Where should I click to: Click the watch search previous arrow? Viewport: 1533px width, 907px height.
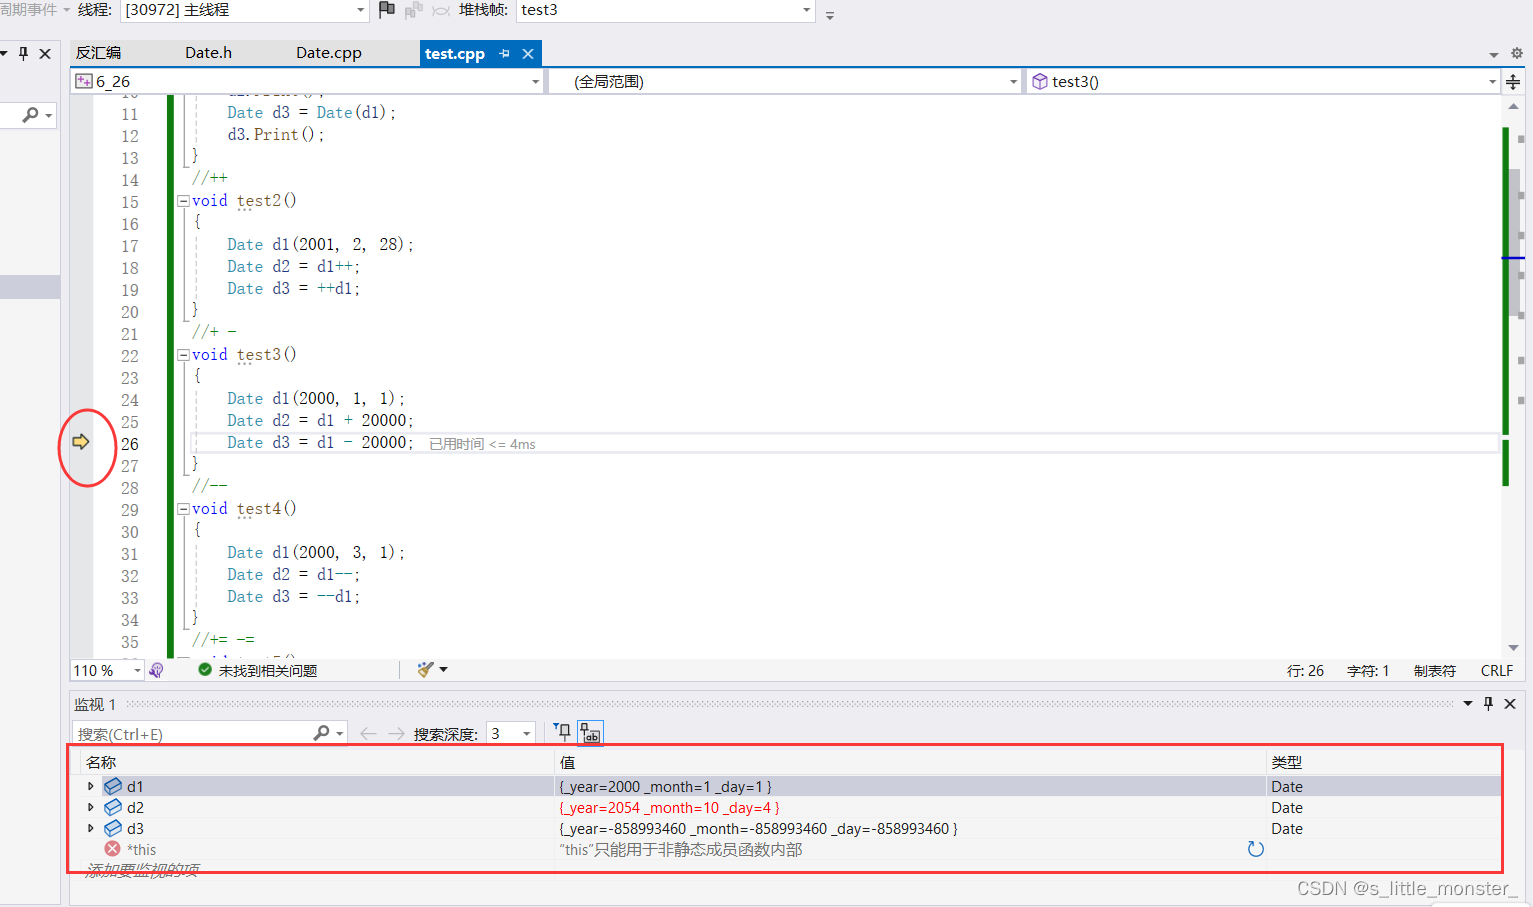pos(368,734)
